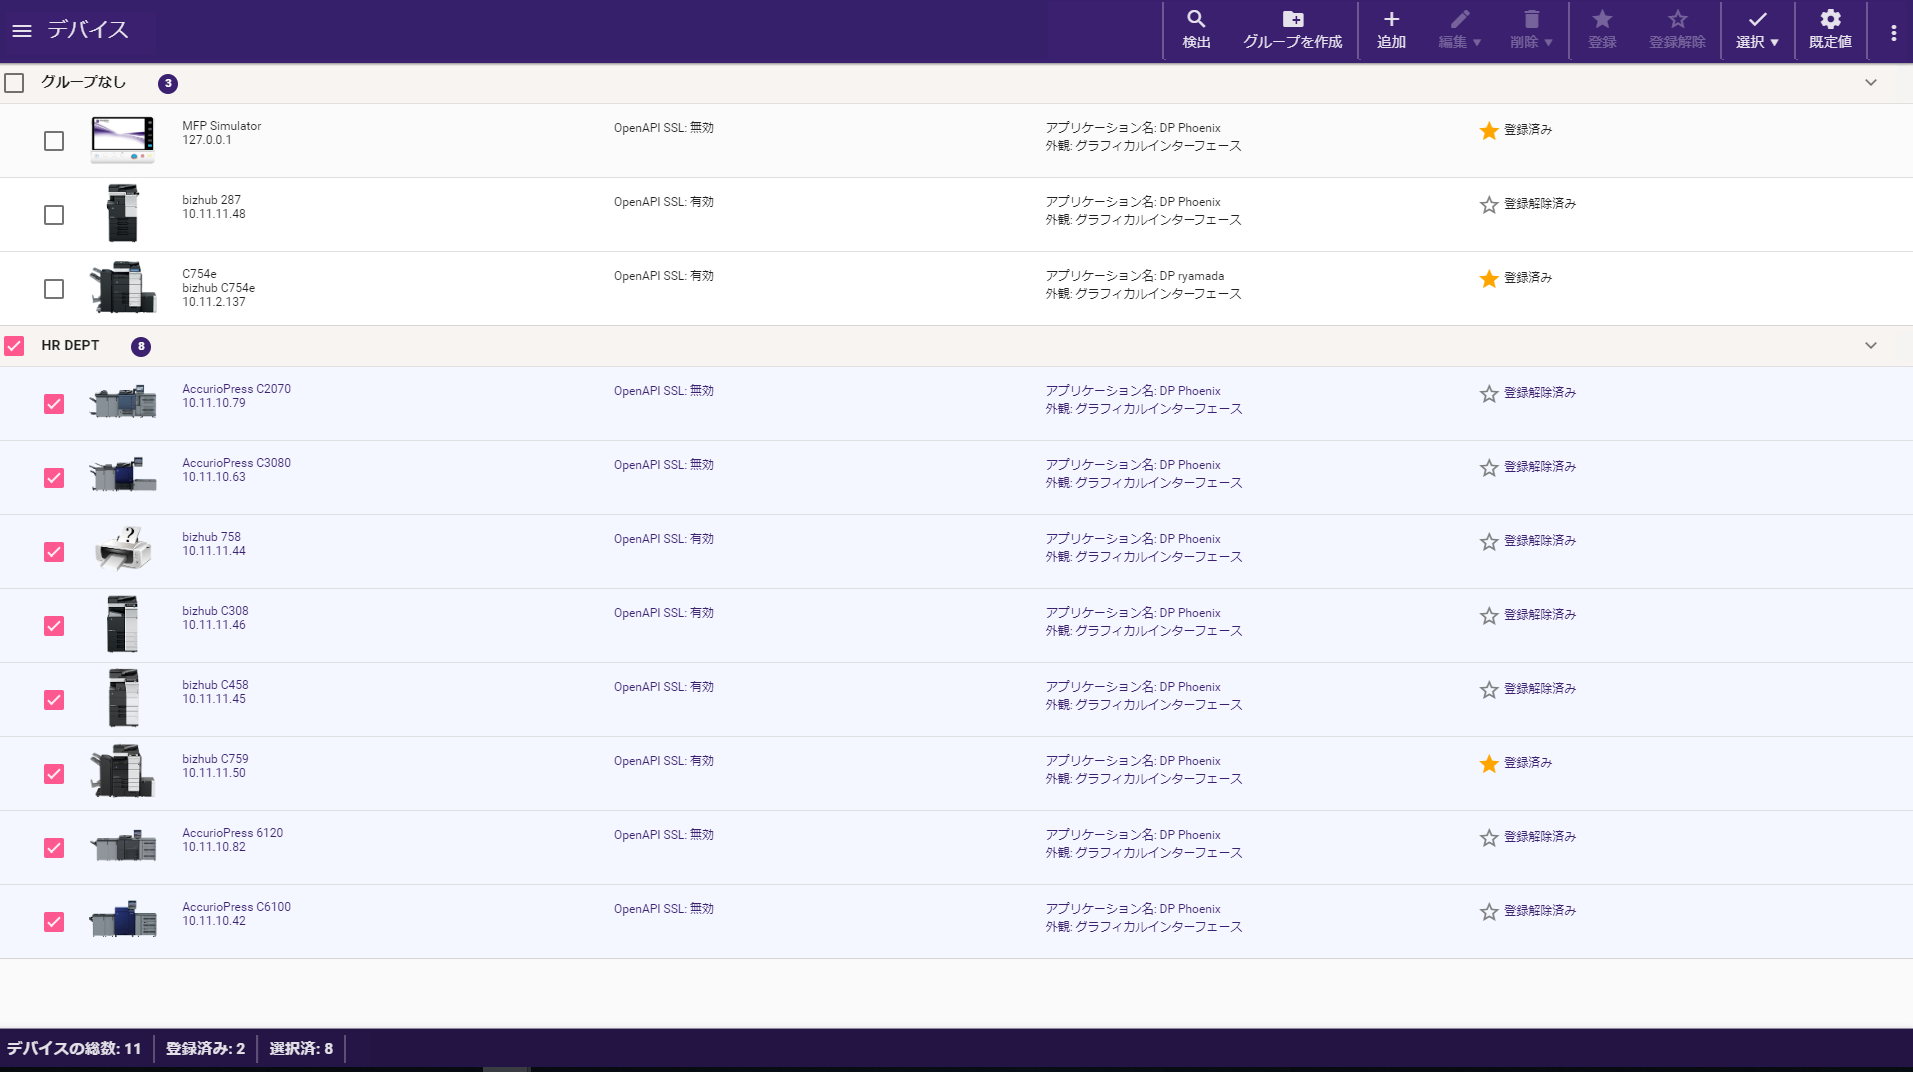Click the IP address 10.11.10.42
This screenshot has width=1913, height=1072.
pos(213,921)
